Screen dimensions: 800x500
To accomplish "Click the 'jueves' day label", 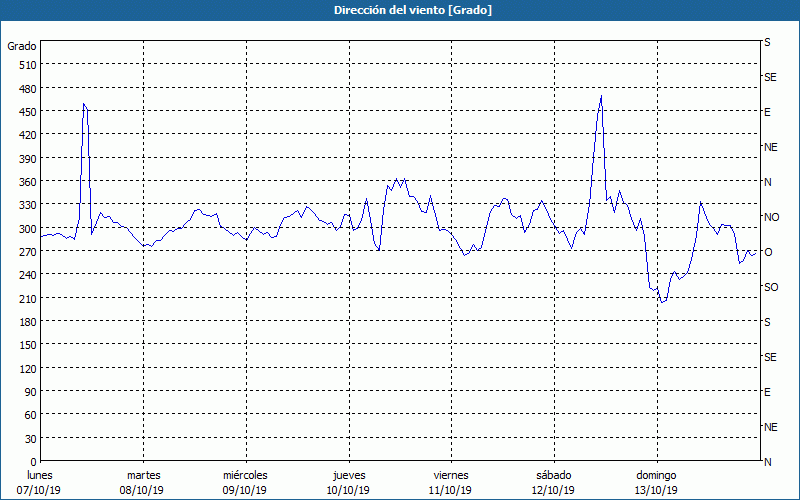I will click(349, 475).
